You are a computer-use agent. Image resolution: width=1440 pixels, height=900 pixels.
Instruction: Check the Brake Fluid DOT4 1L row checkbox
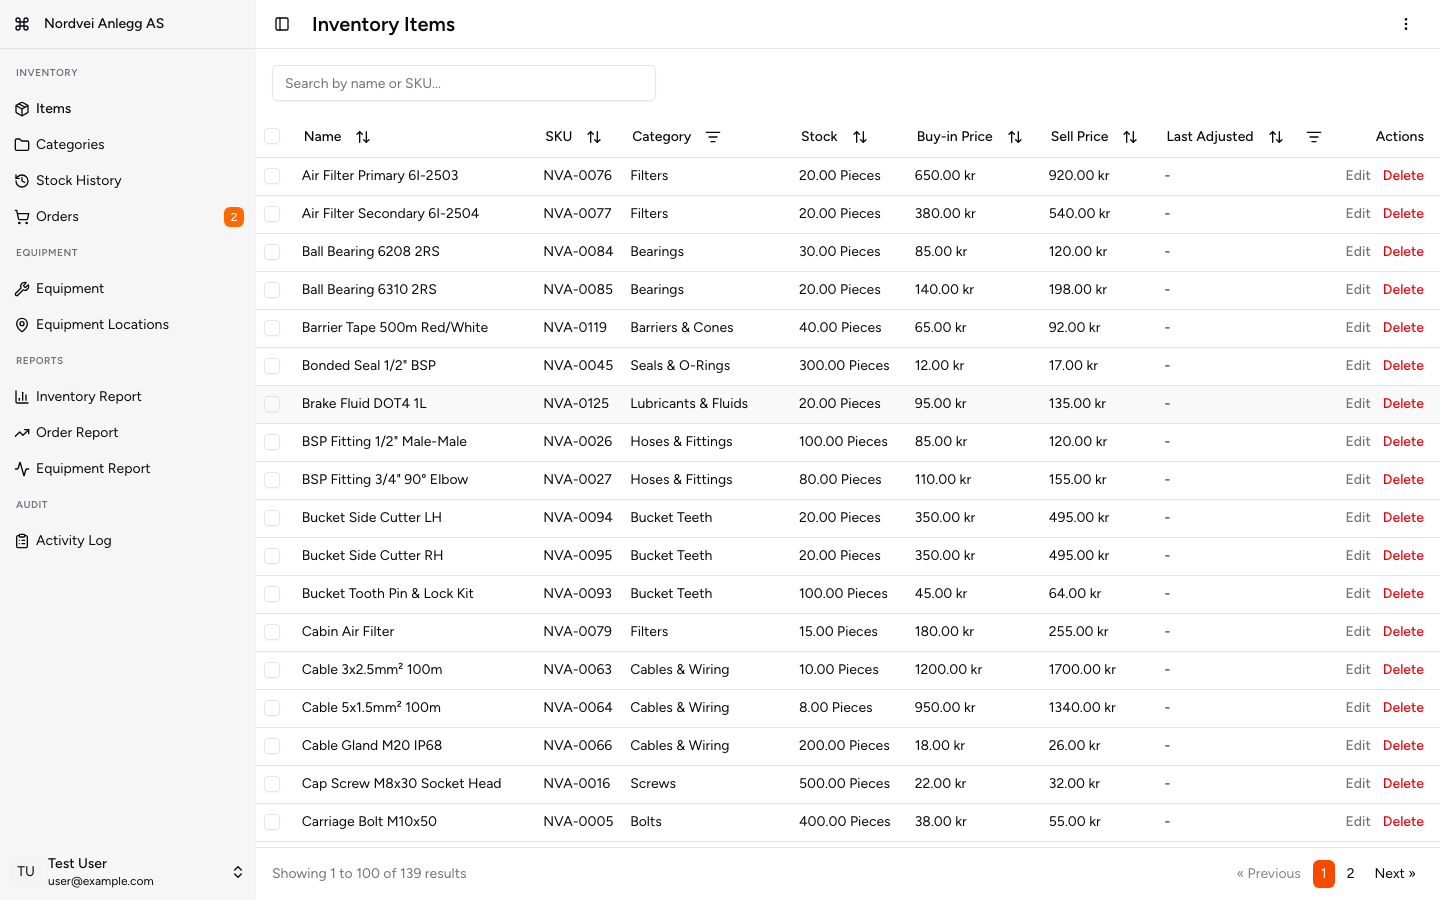pos(272,404)
